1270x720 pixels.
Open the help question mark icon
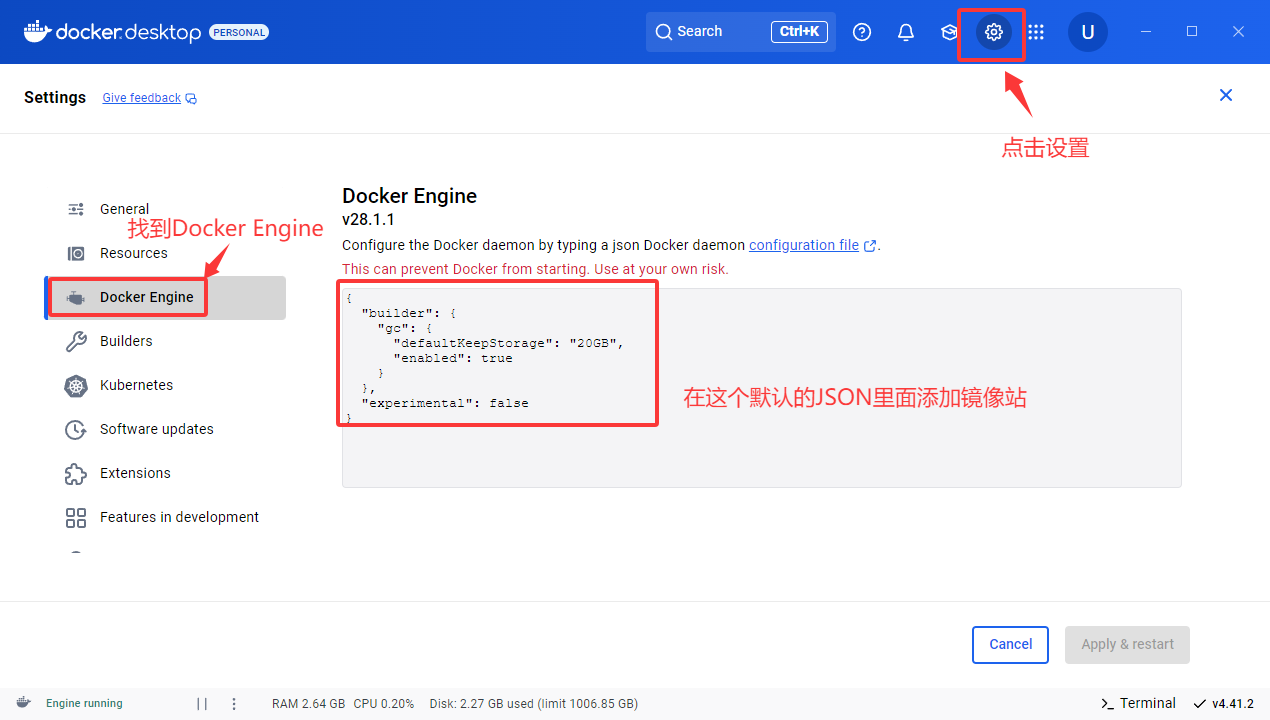[x=862, y=32]
